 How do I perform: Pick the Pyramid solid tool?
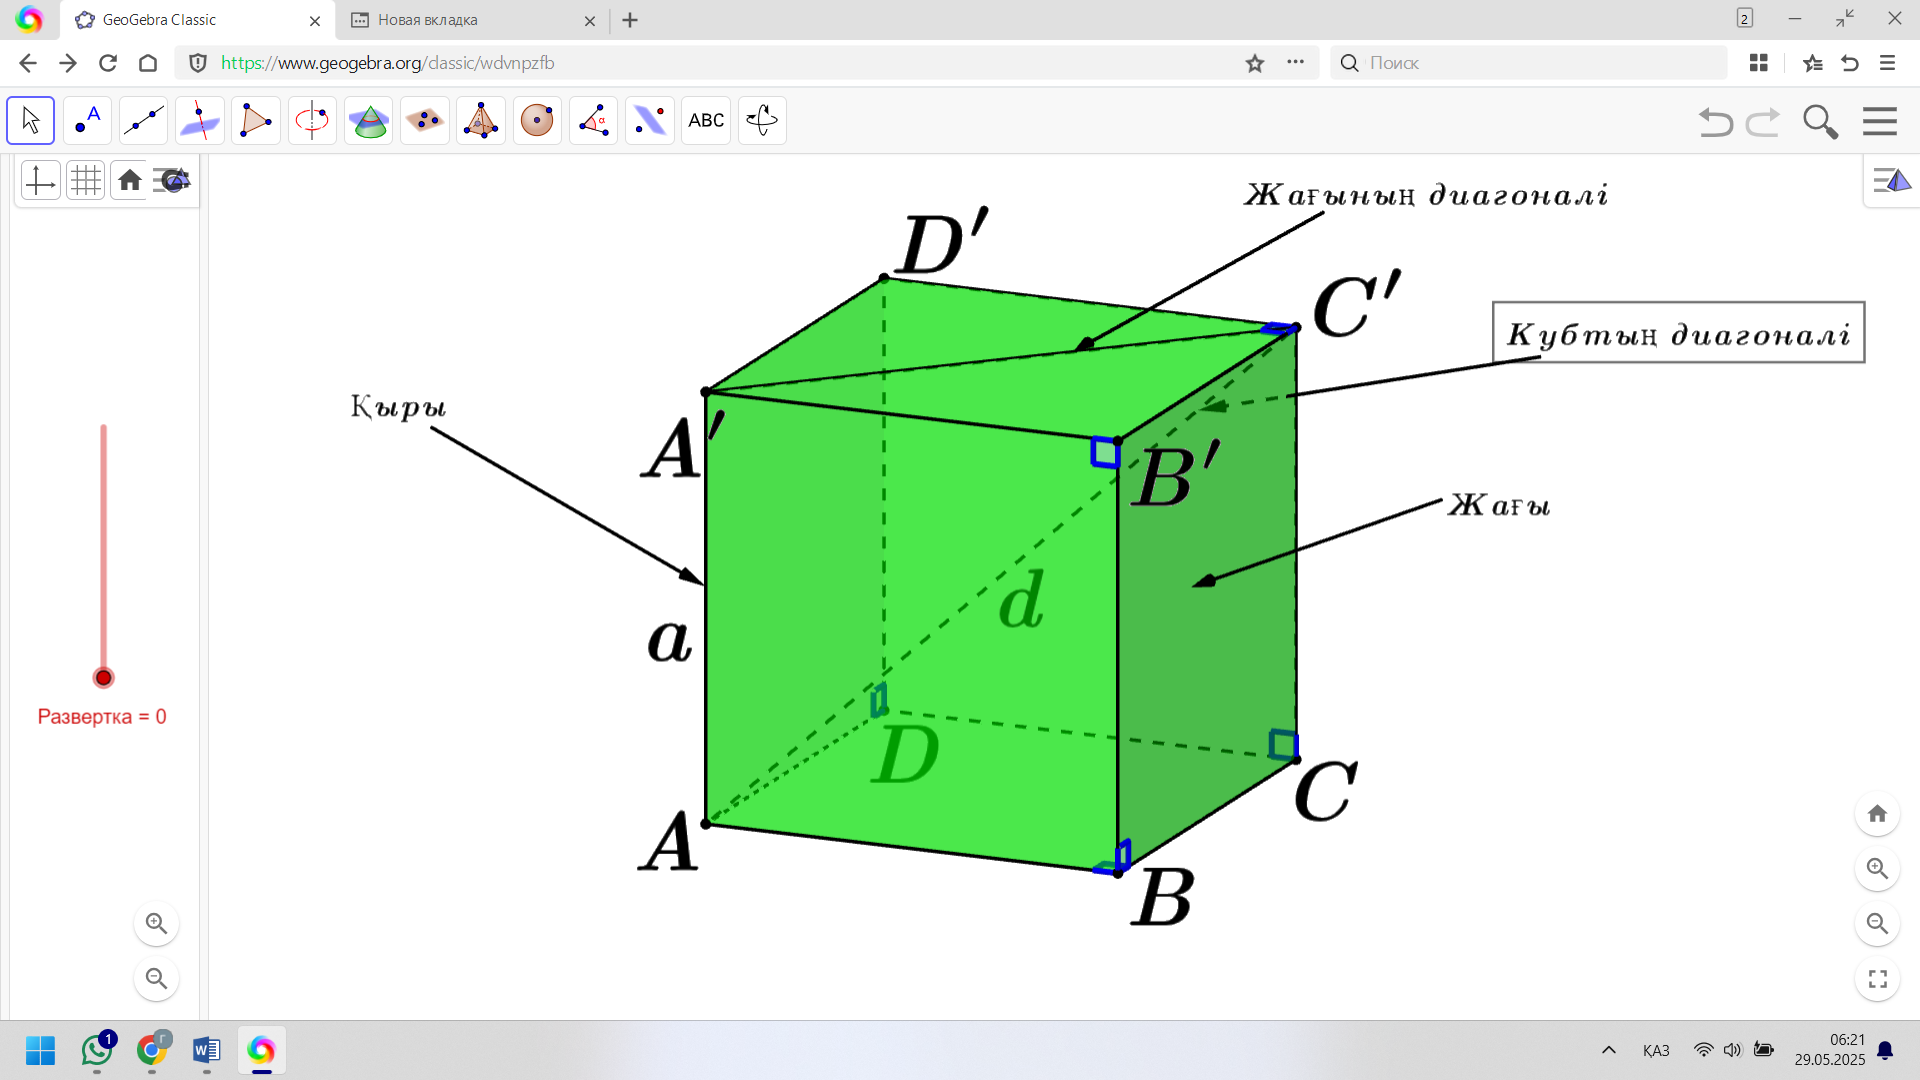tap(481, 121)
